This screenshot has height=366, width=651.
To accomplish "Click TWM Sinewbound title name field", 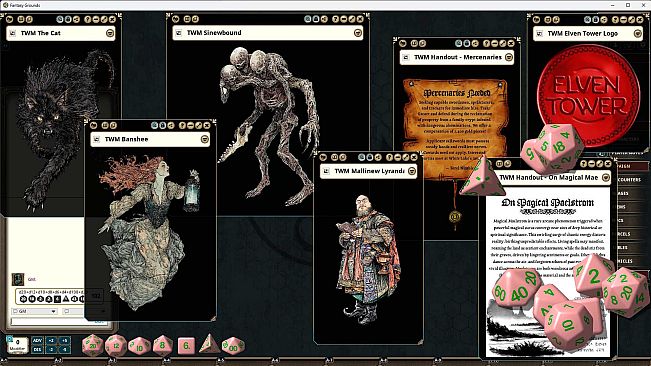I will 268,33.
